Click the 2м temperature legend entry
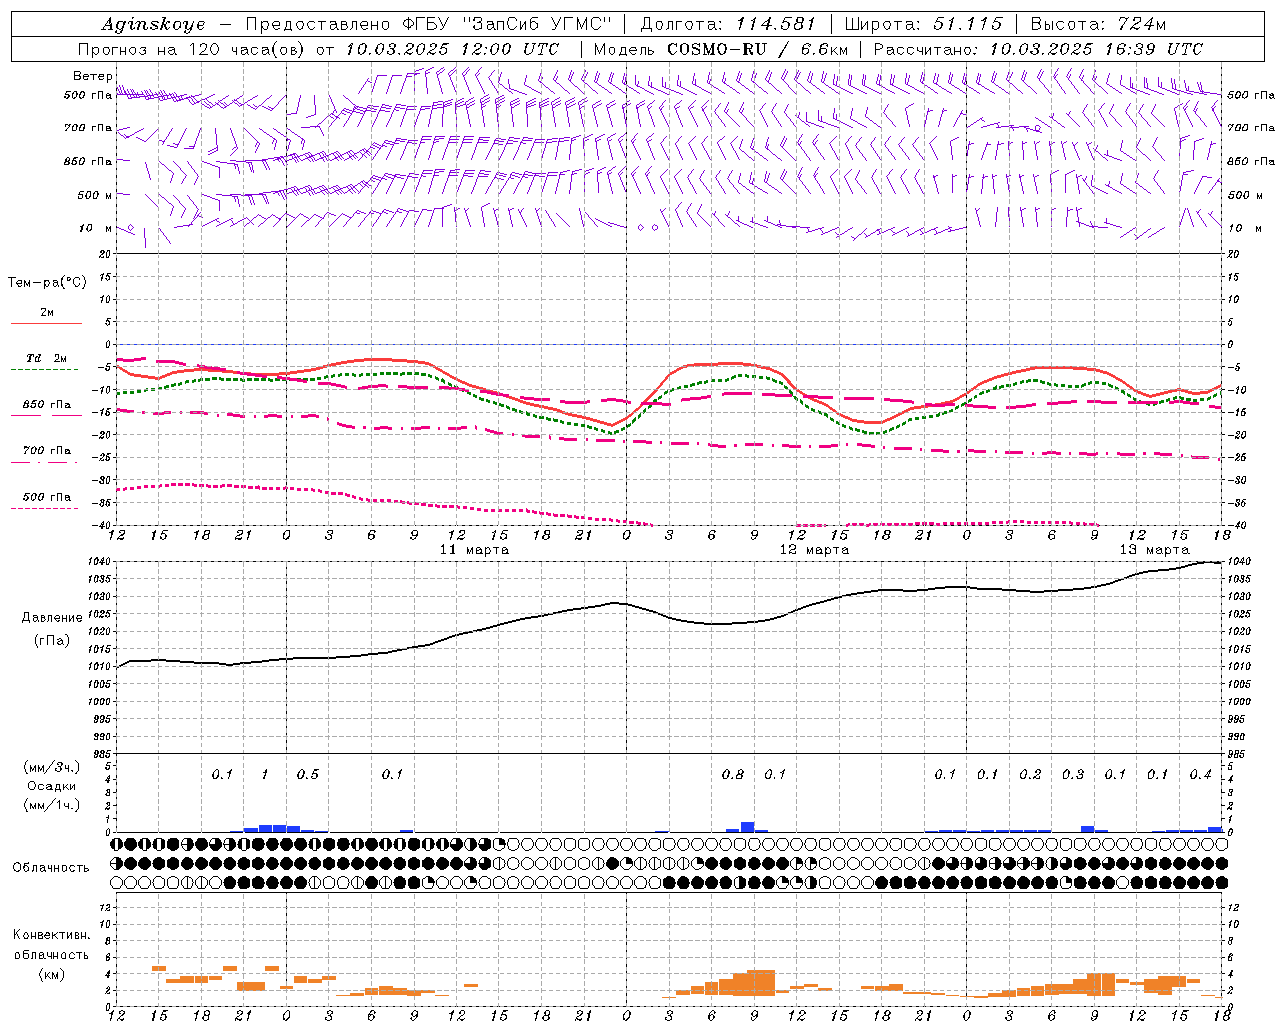This screenshot has width=1280, height=1024. 47,313
